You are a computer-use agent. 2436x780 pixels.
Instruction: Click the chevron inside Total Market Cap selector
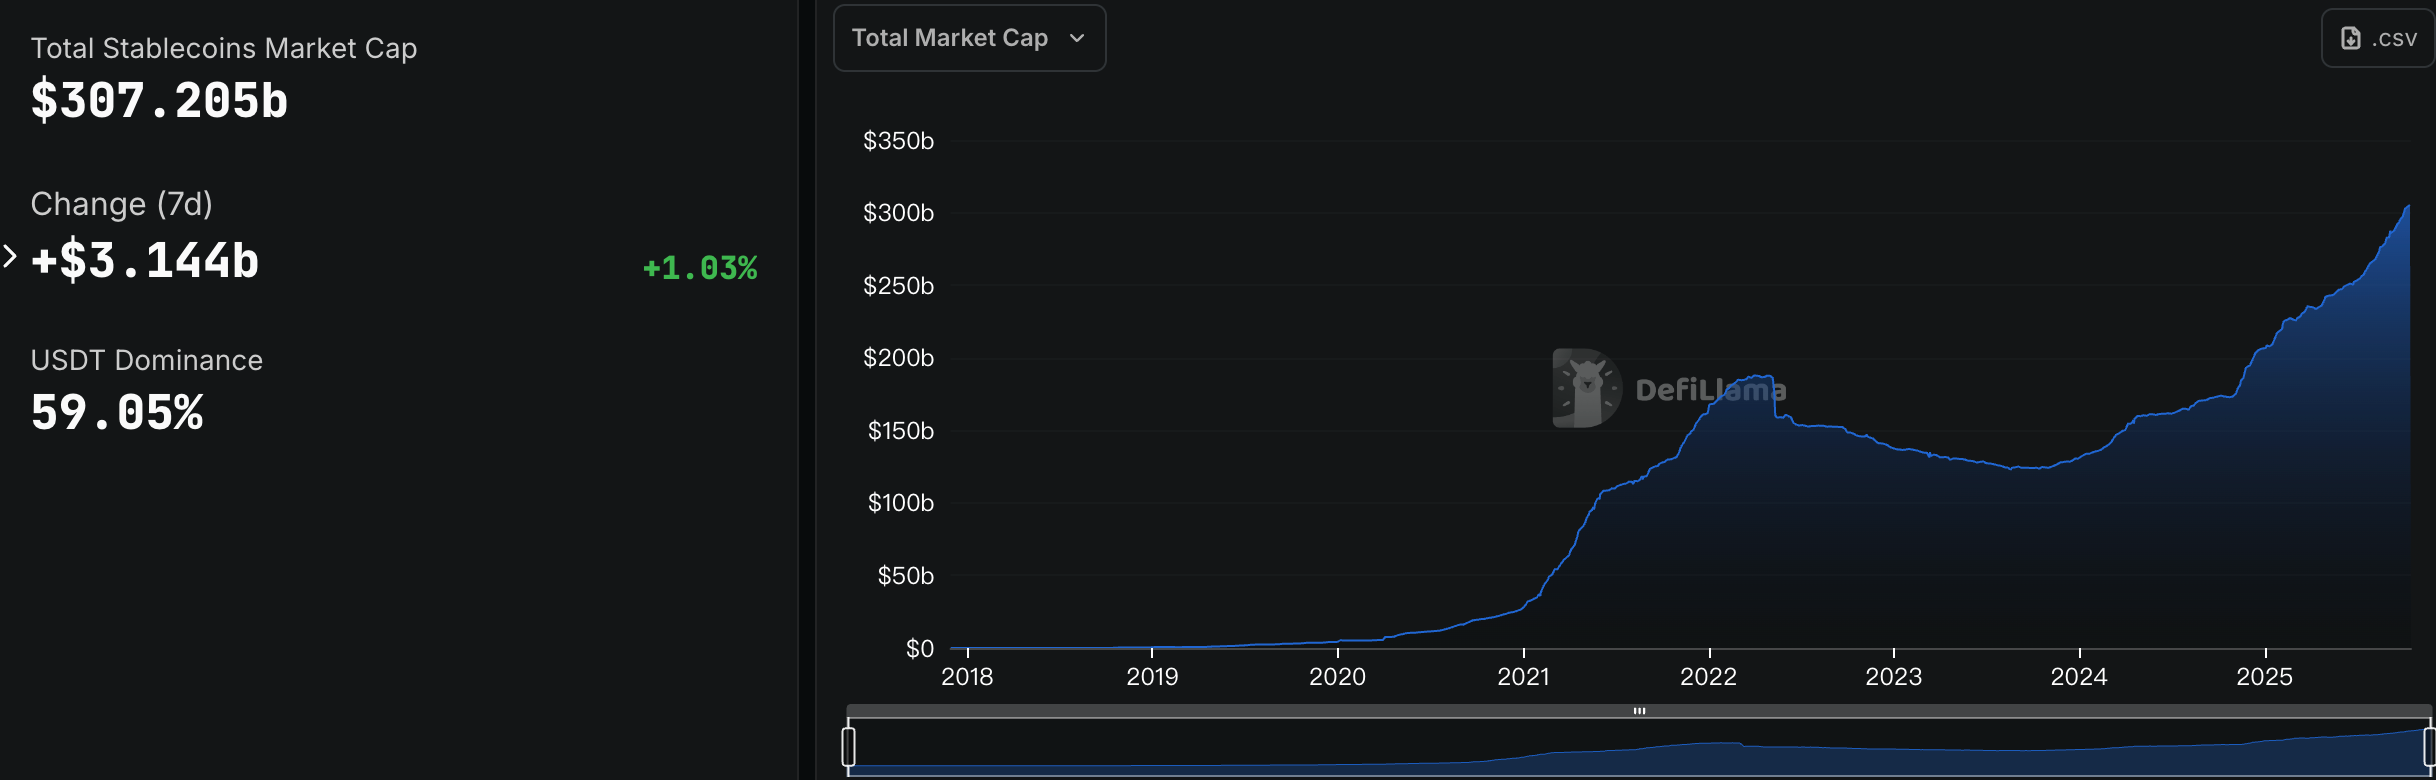(1077, 38)
